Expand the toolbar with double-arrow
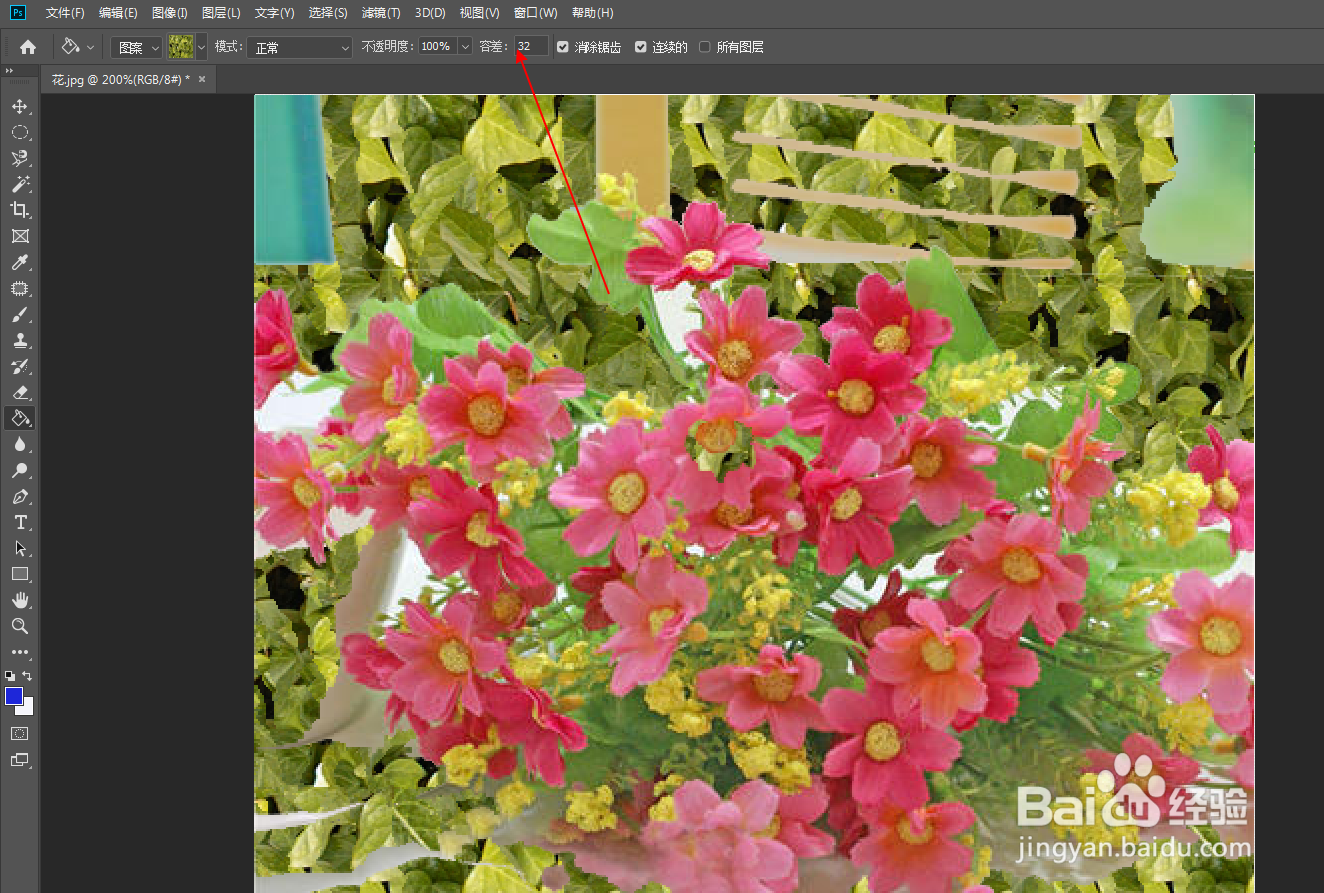This screenshot has width=1324, height=893. pos(8,70)
